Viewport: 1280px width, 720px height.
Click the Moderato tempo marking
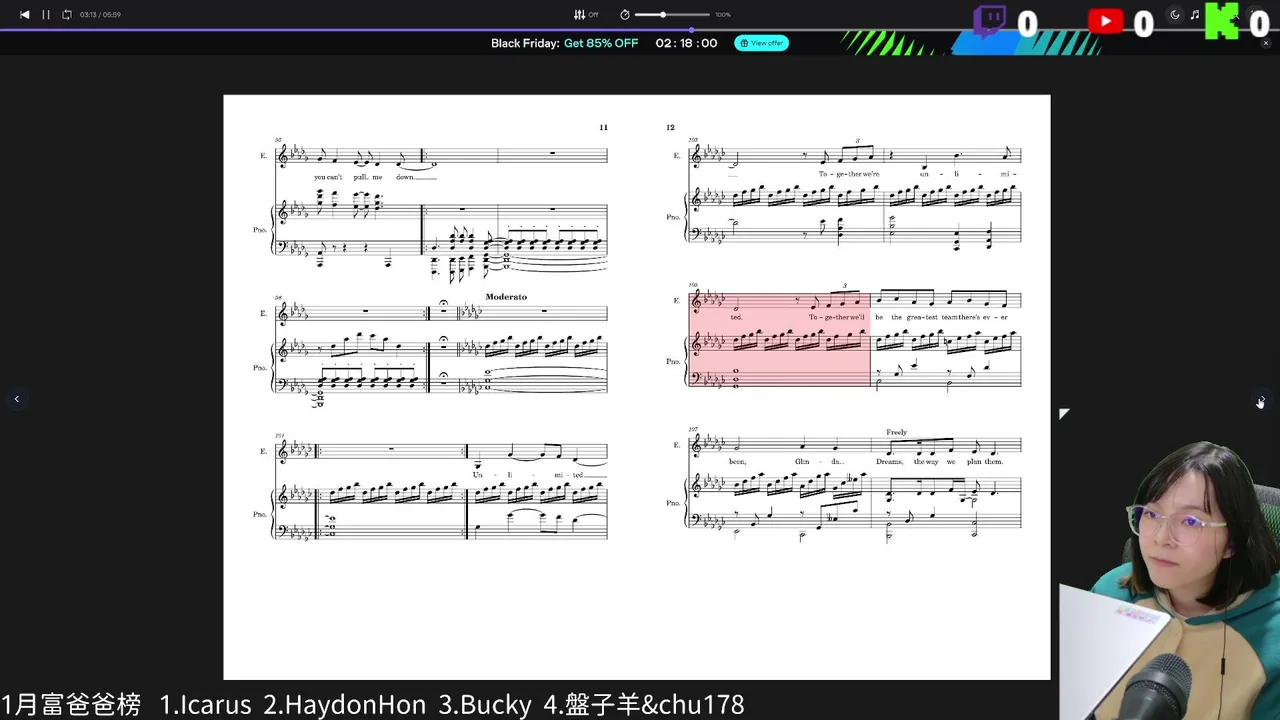tap(506, 297)
